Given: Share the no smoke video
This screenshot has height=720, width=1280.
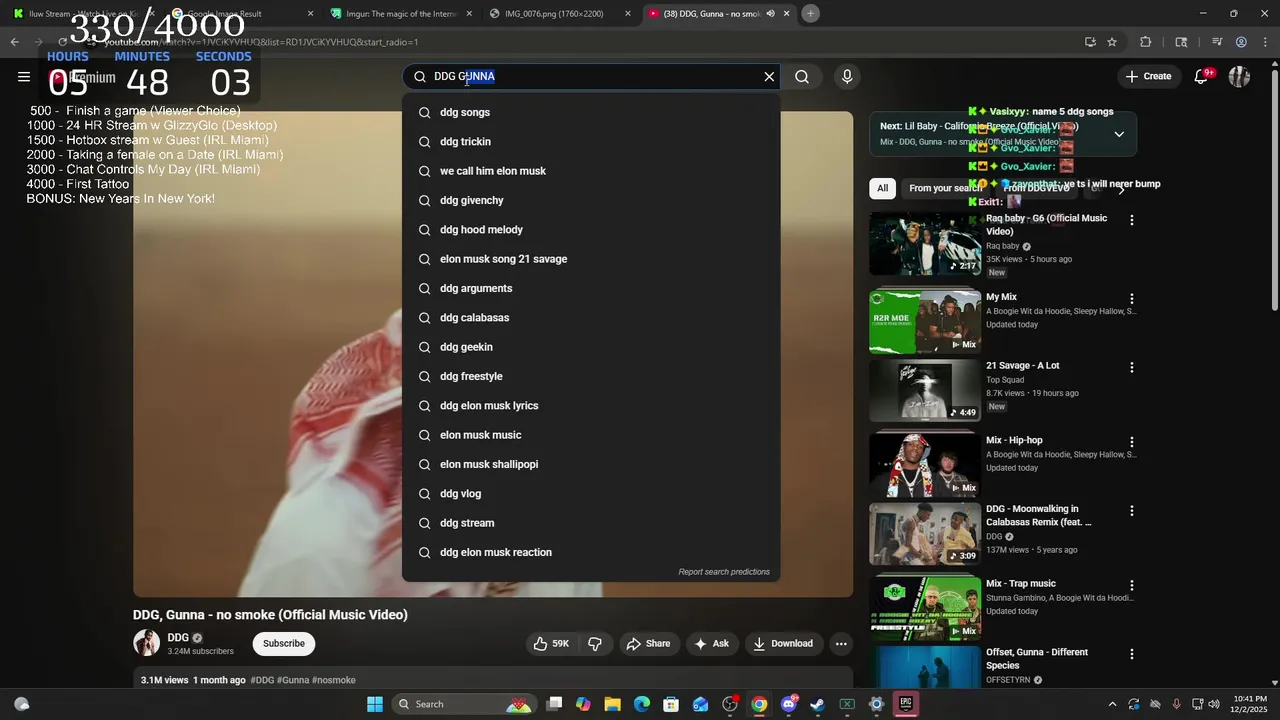Looking at the screenshot, I should click(648, 643).
